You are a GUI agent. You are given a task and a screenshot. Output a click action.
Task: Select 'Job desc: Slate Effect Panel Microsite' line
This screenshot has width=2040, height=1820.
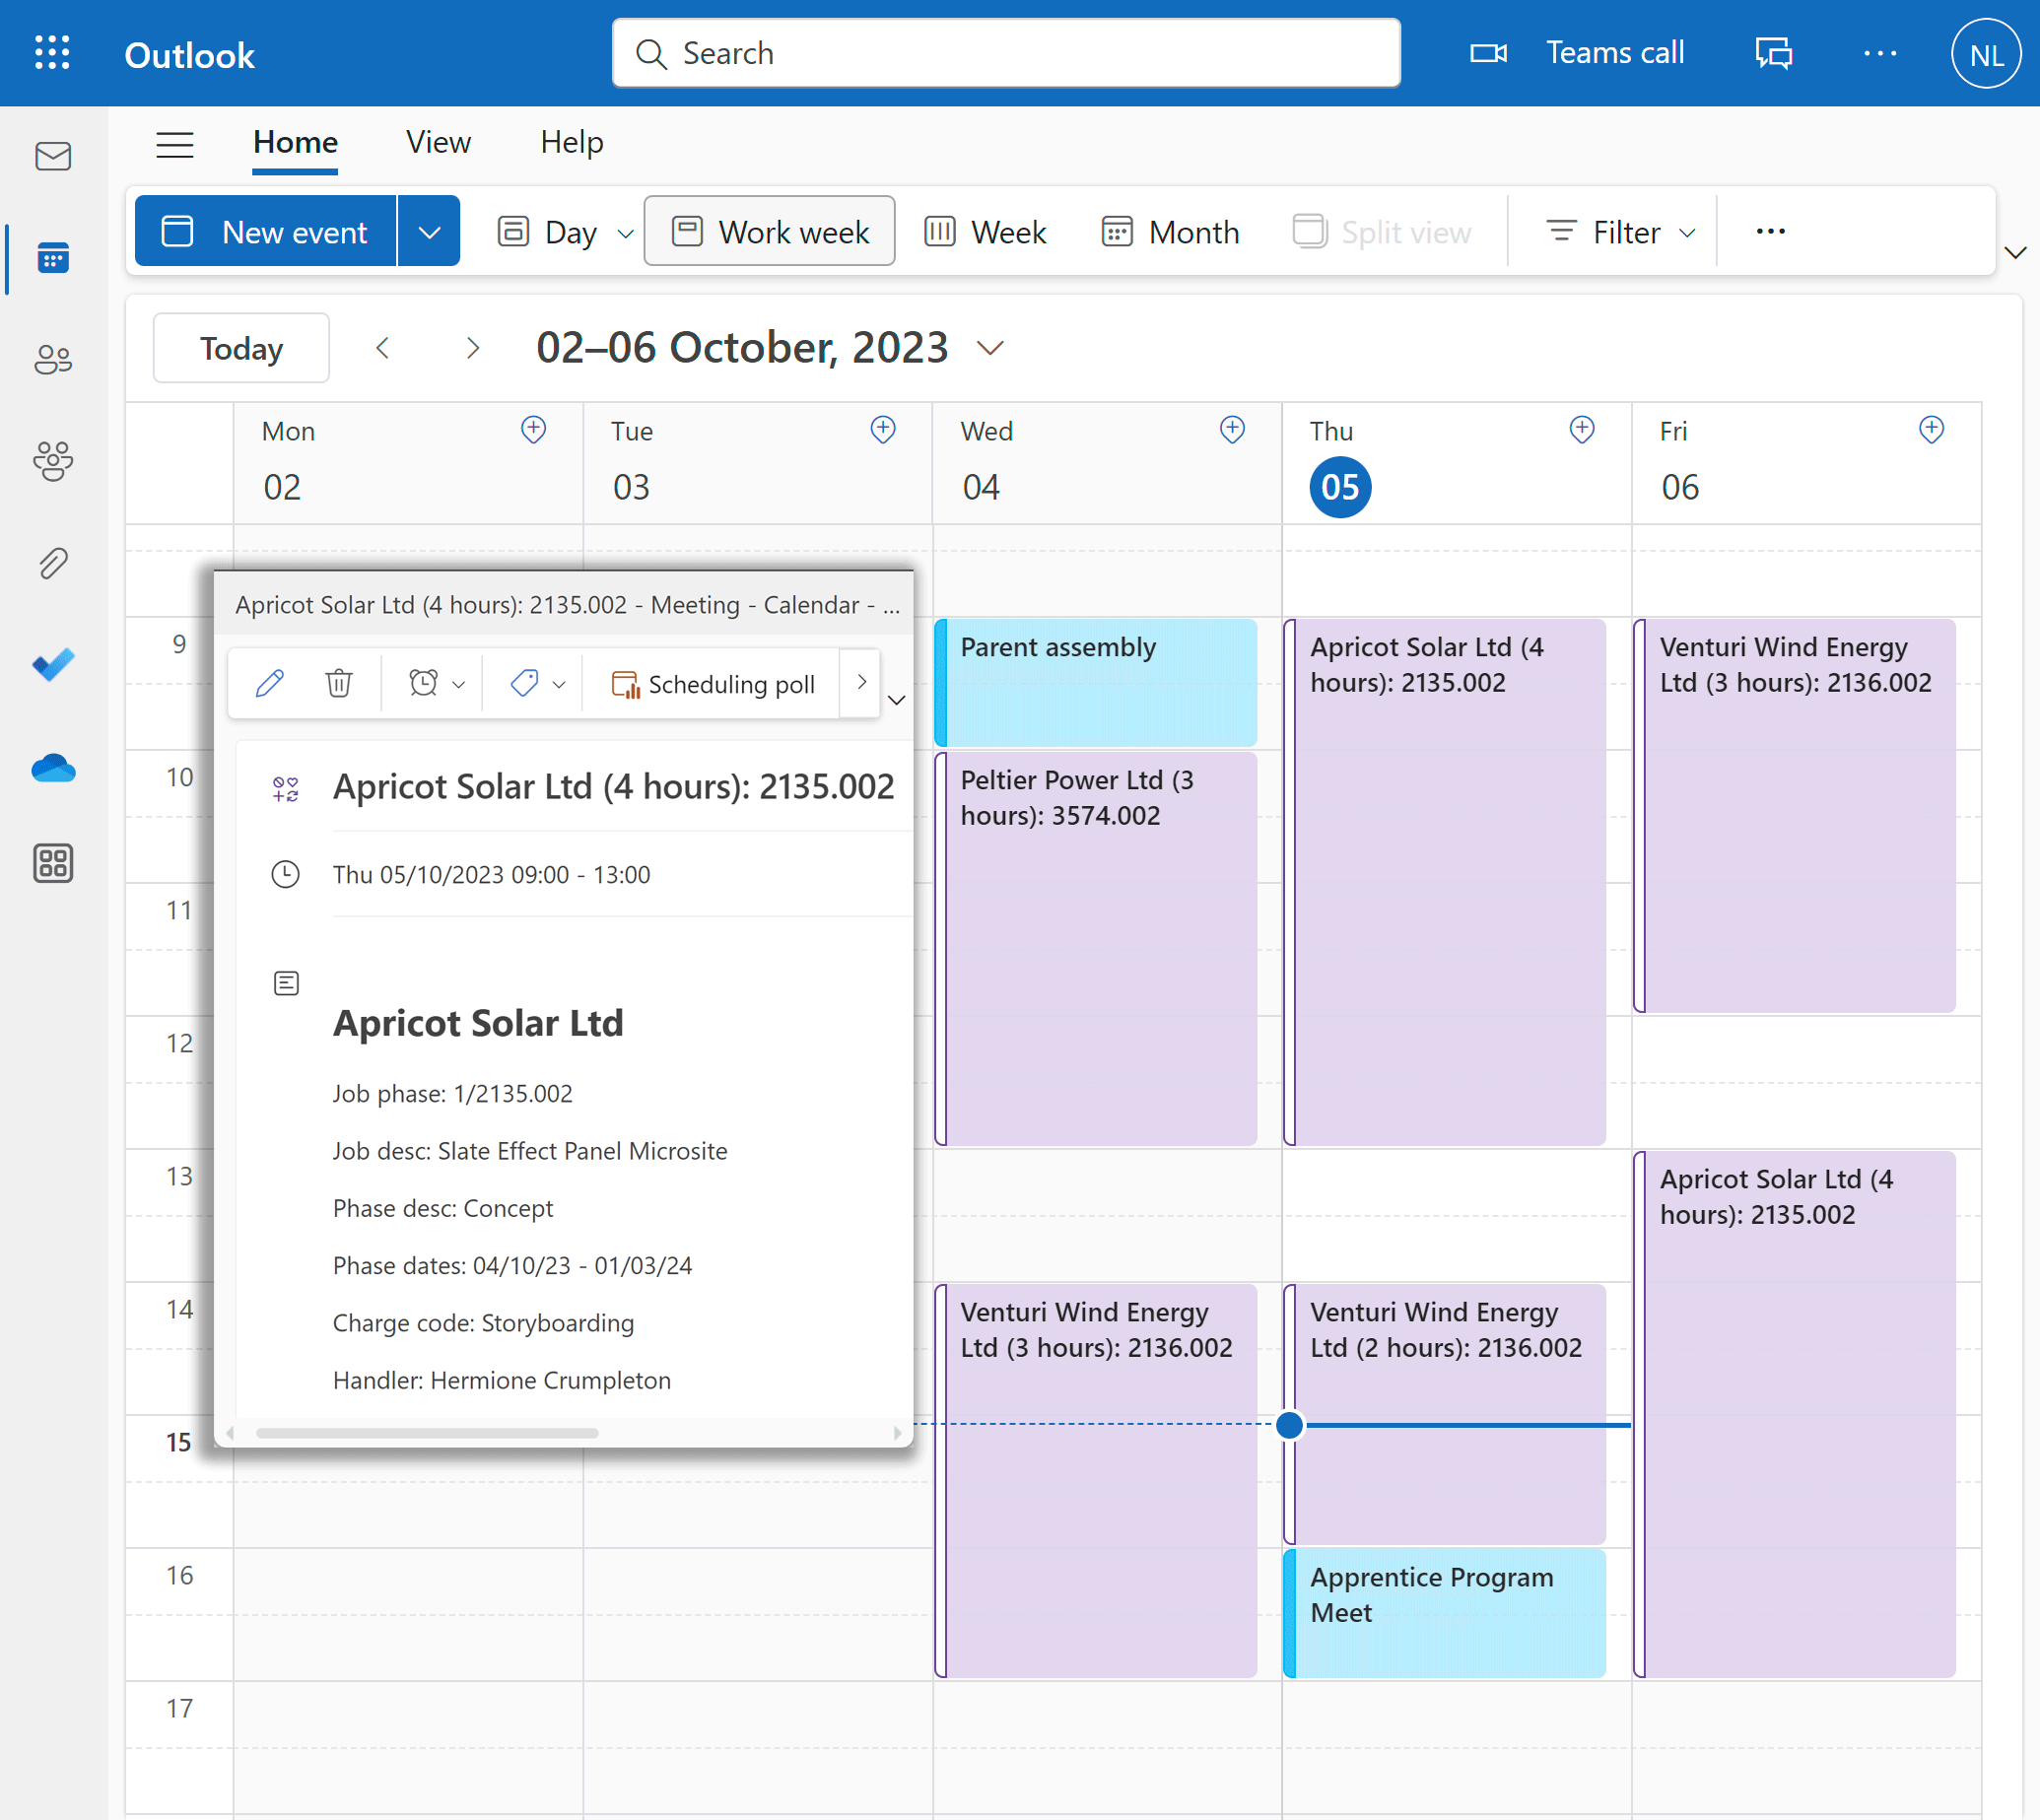pos(530,1151)
